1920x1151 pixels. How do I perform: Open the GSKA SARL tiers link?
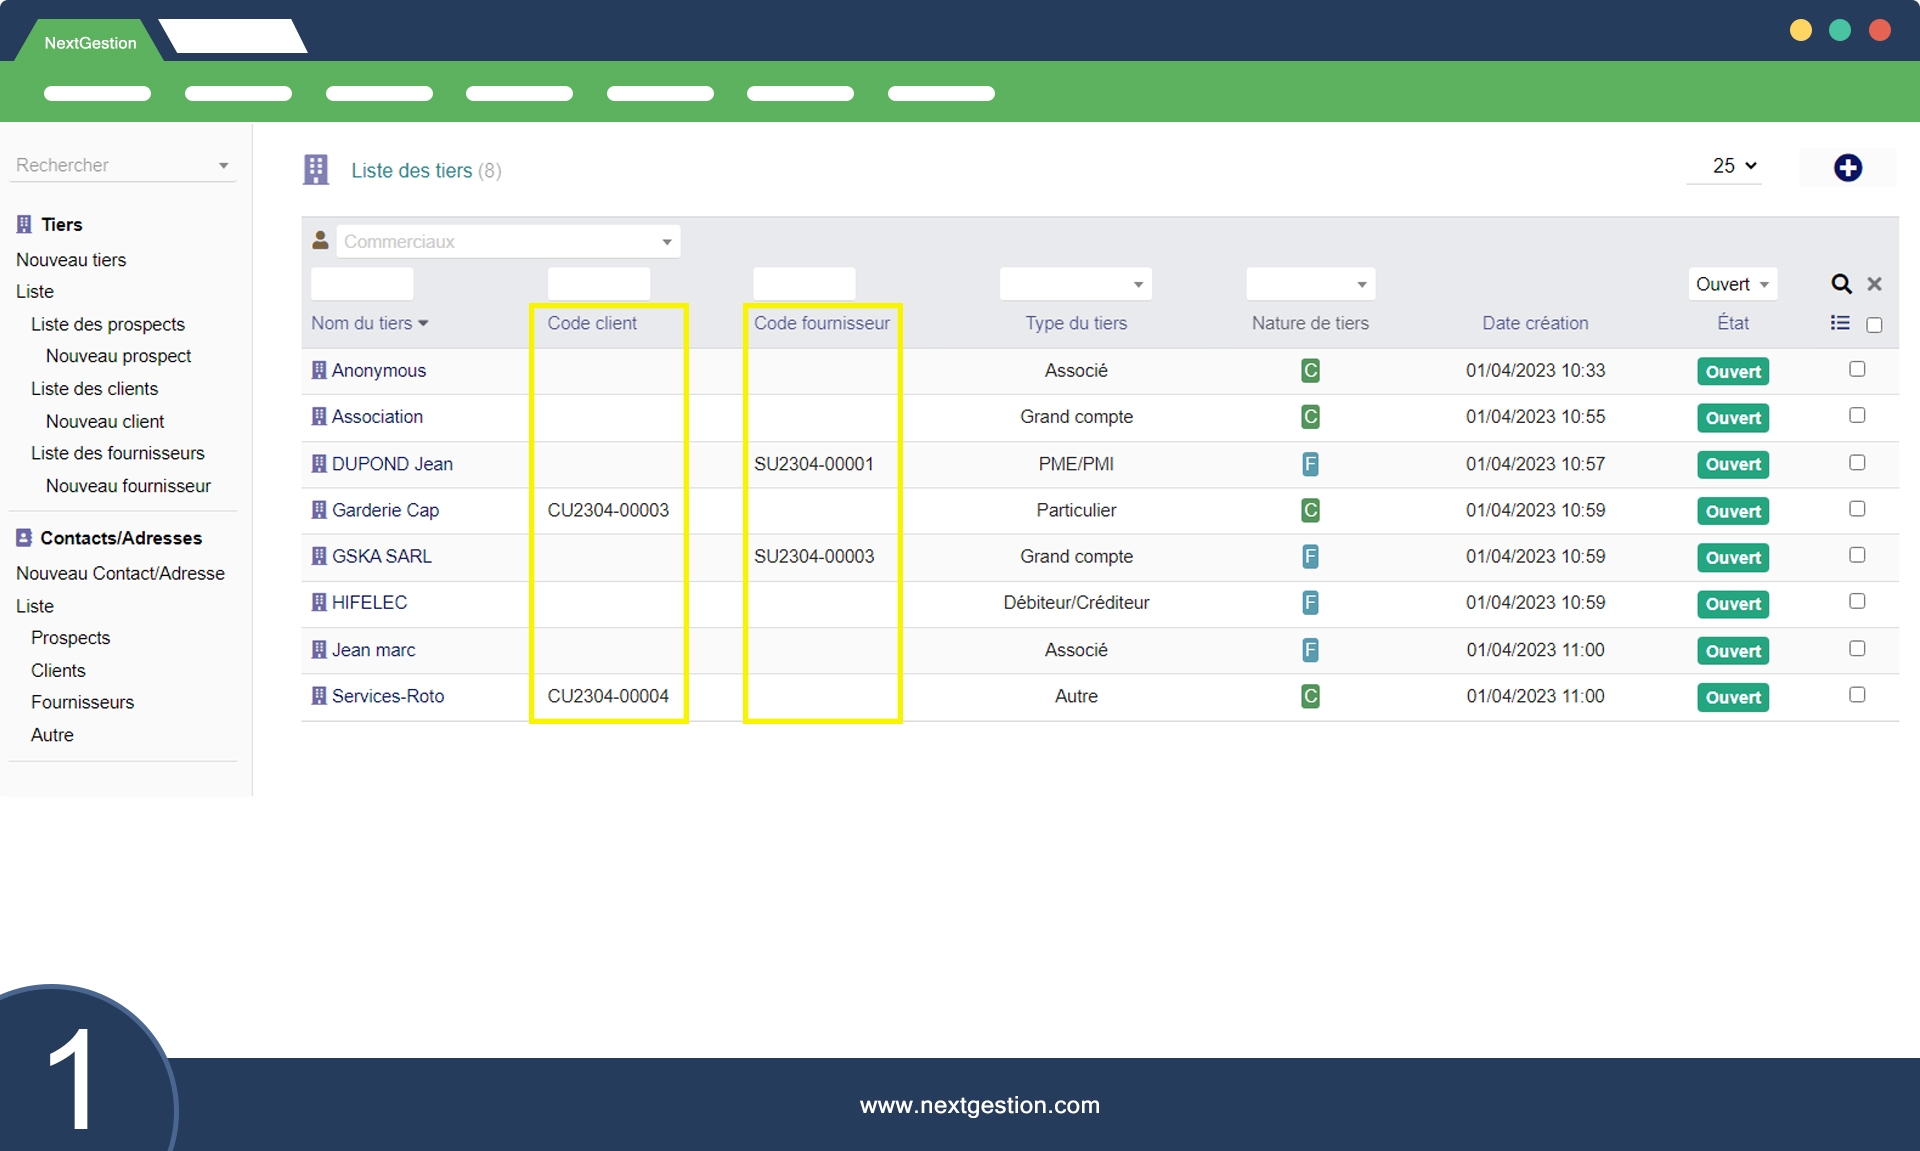pos(381,556)
